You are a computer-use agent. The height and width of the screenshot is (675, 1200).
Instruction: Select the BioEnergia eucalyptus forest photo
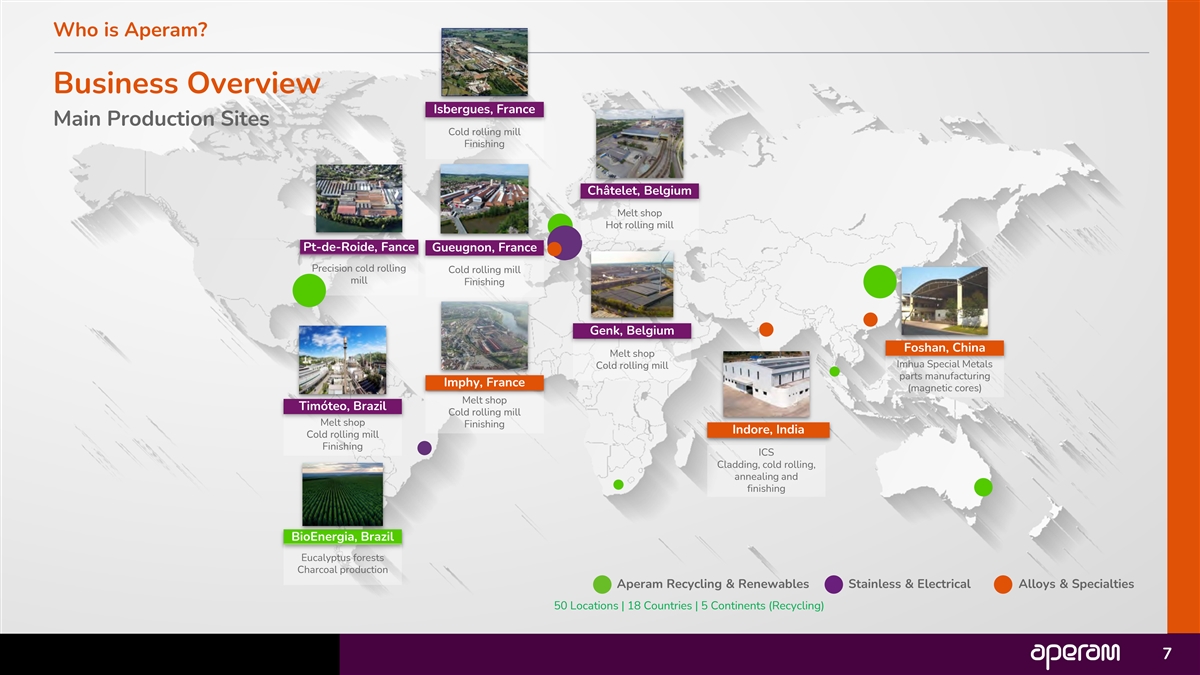(342, 494)
